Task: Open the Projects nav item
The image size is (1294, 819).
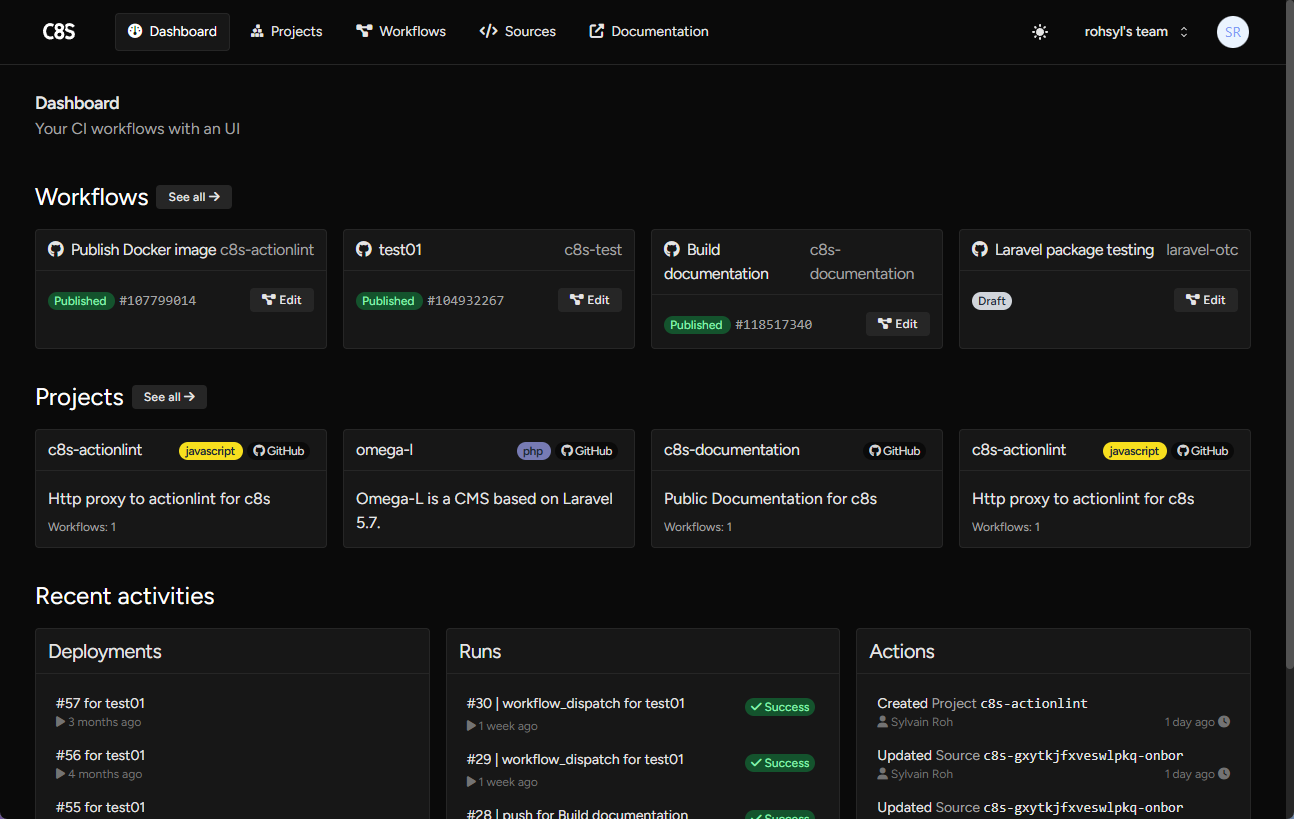Action: (x=286, y=32)
